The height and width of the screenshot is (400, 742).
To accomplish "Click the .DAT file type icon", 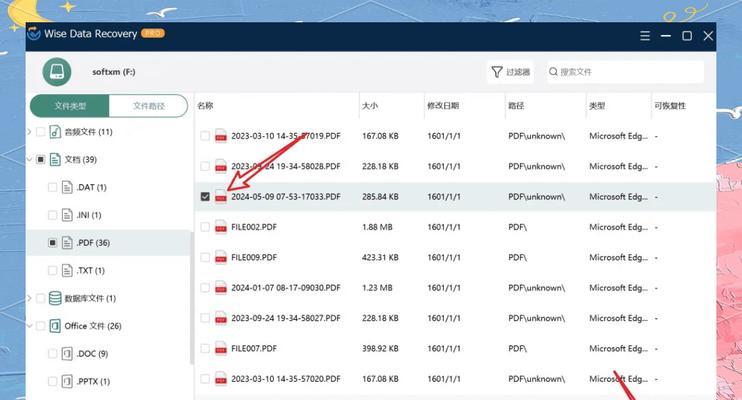I will click(x=67, y=187).
